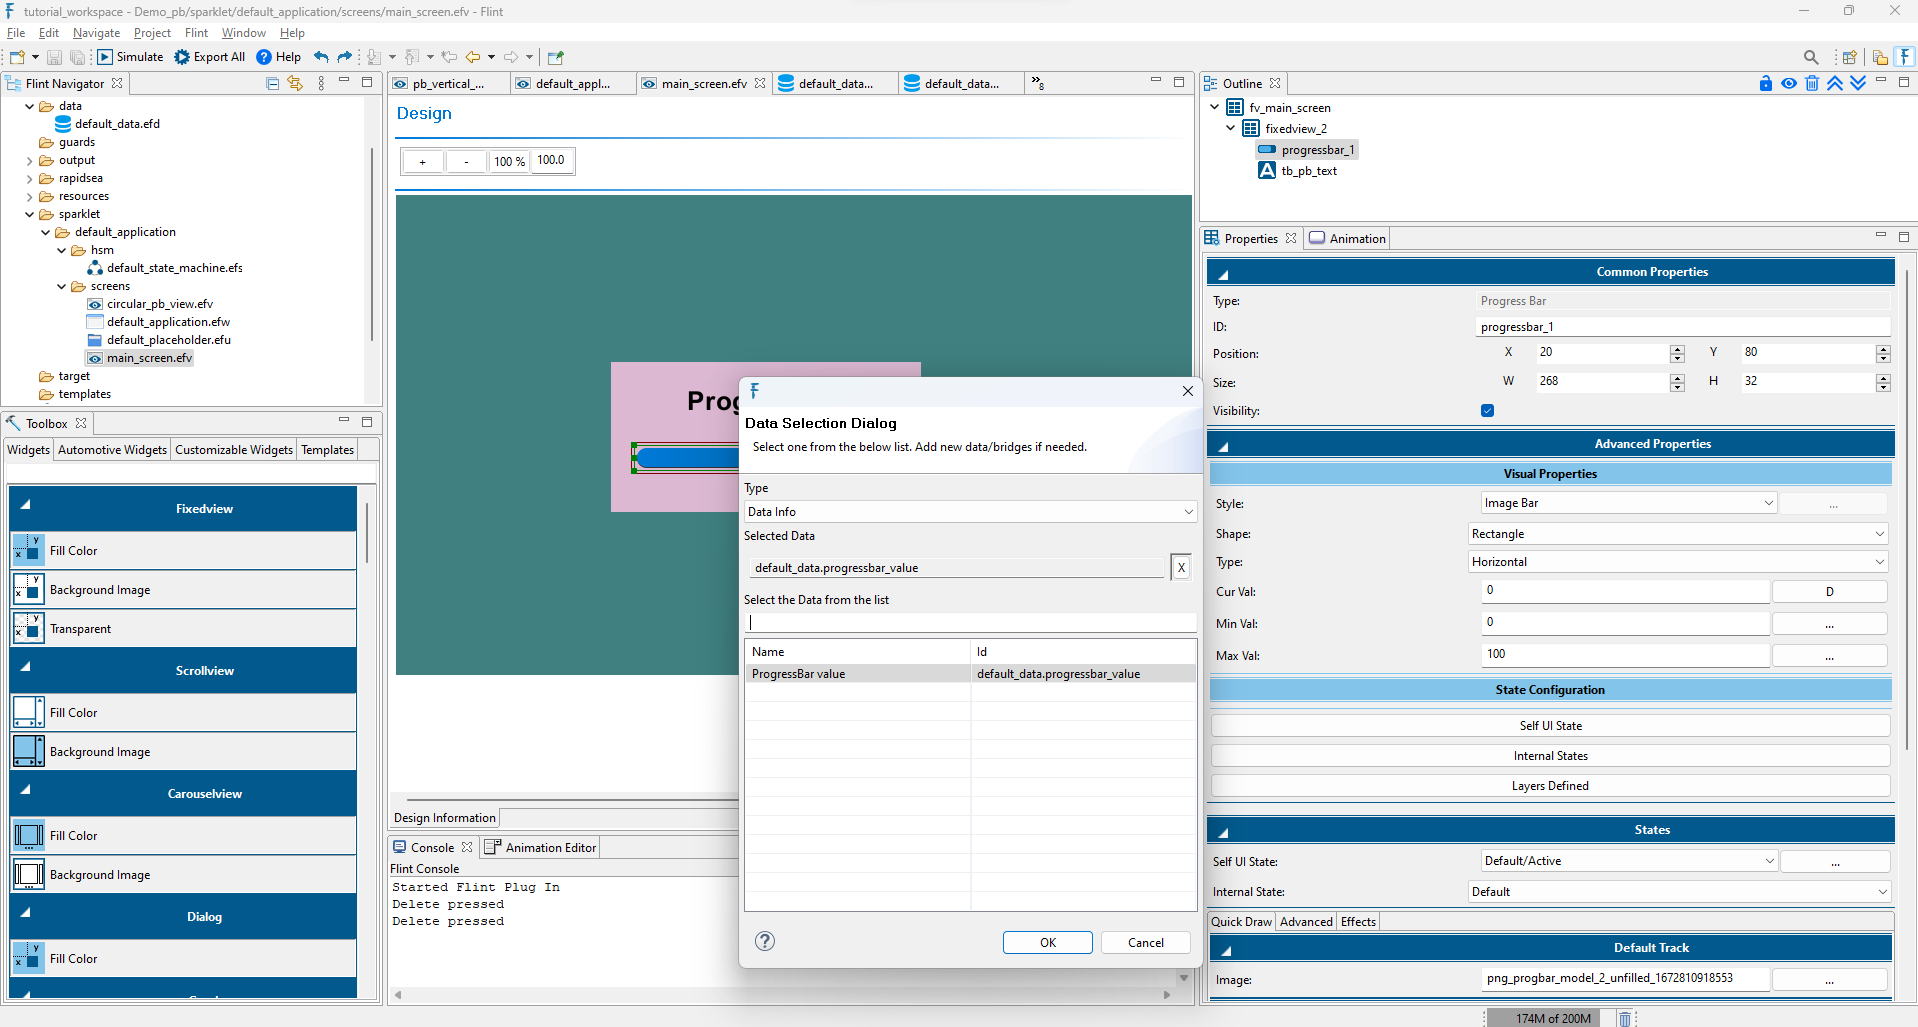Increase Position X using its stepper arrow
Screen dimensions: 1918x1027
click(x=1677, y=348)
